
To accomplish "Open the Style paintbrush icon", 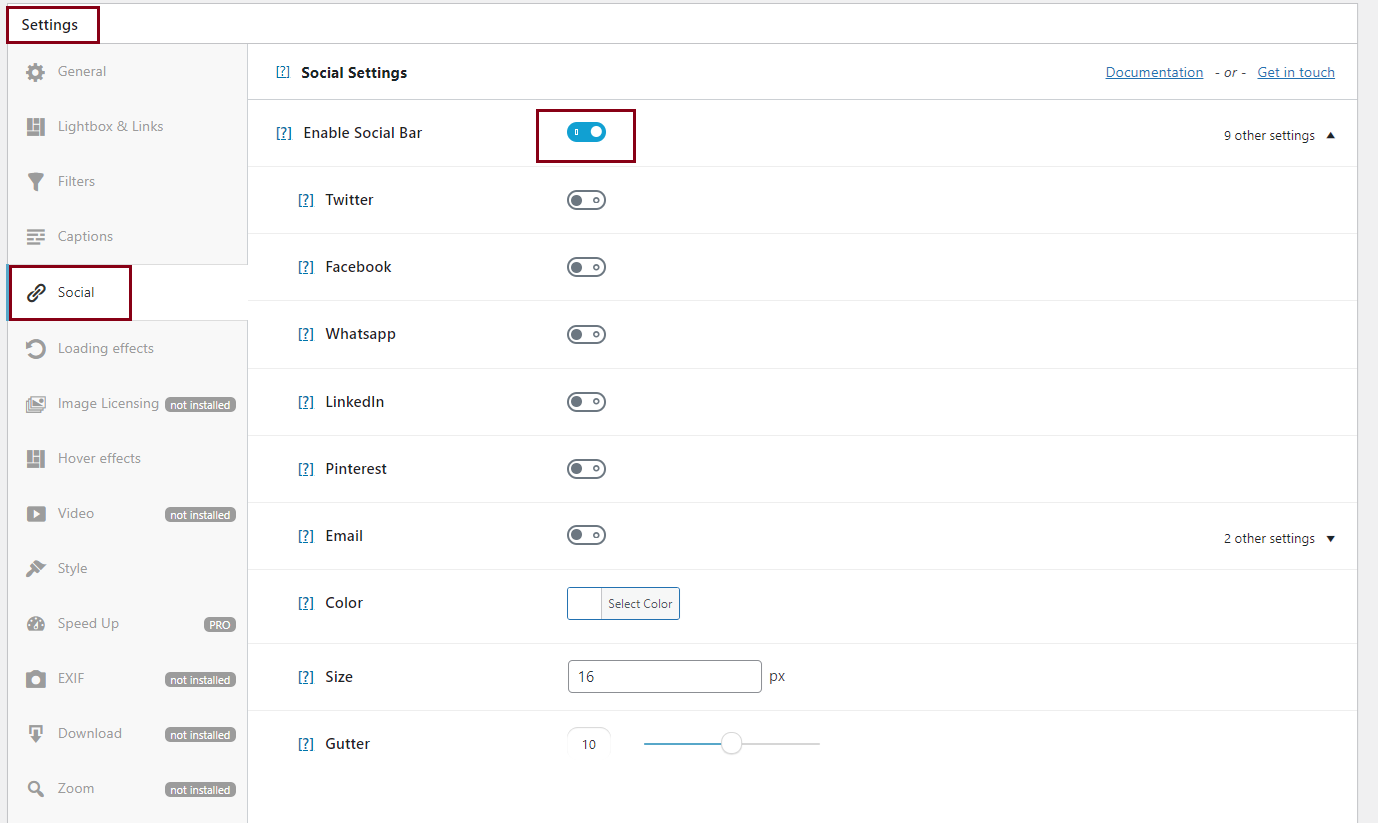I will (36, 569).
